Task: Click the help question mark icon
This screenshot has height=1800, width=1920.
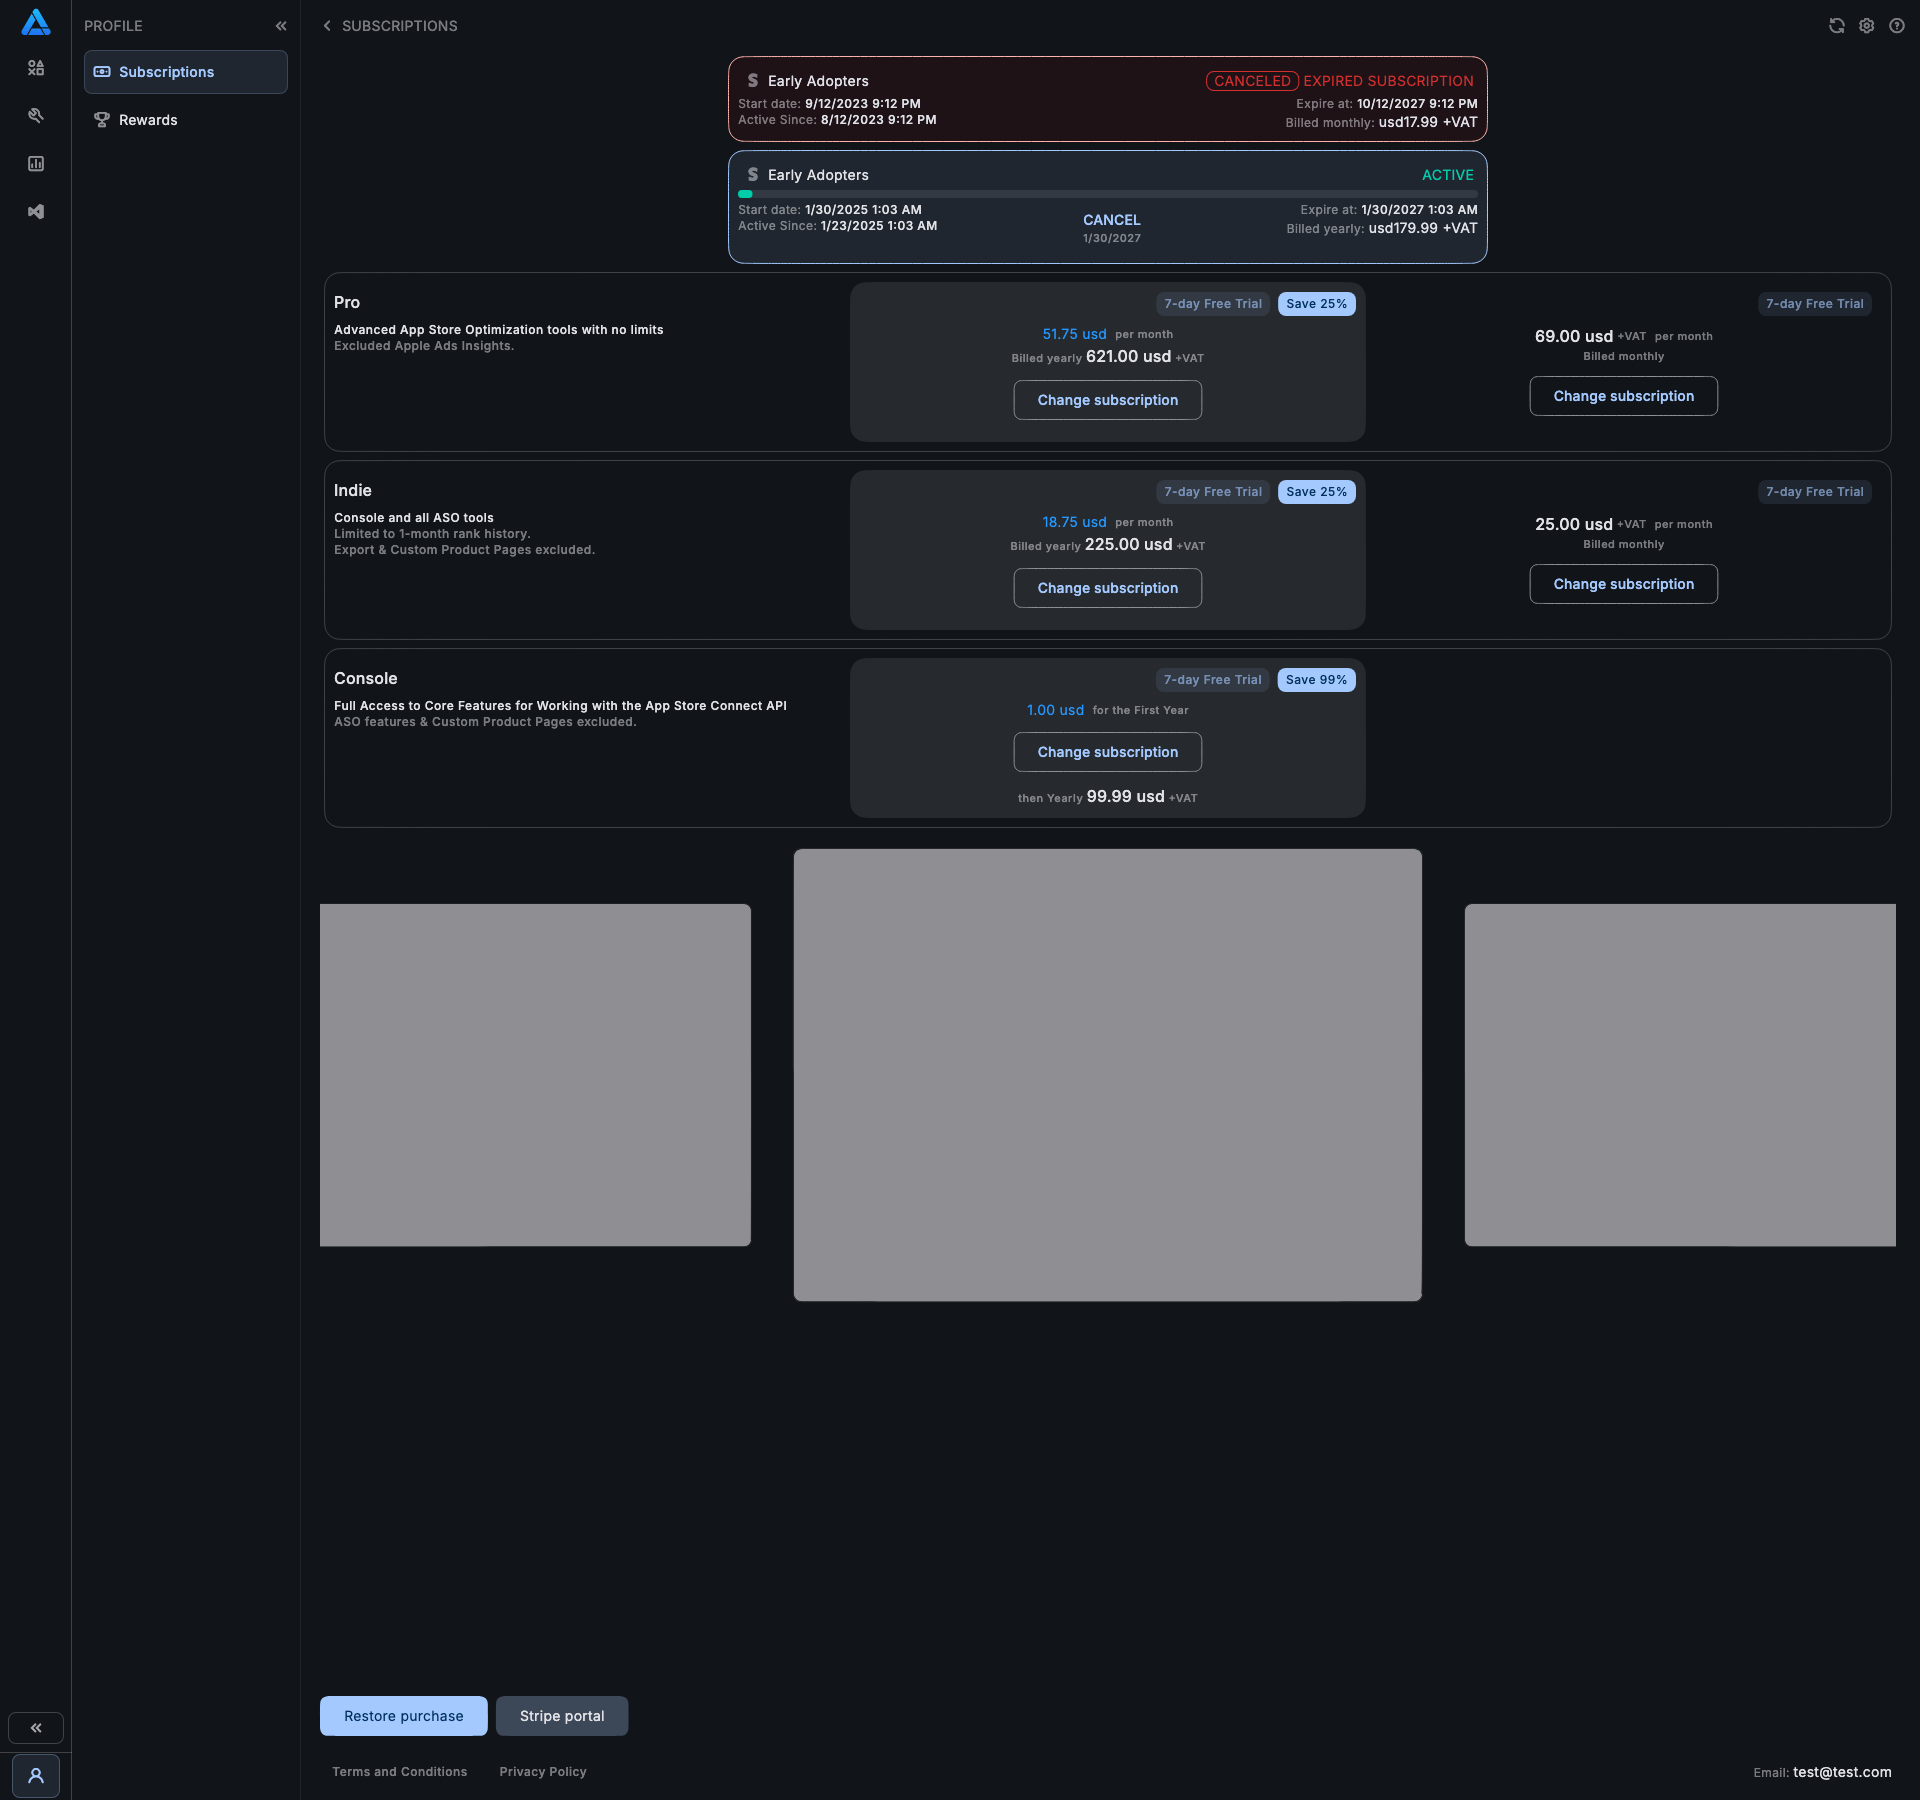Action: point(1896,26)
